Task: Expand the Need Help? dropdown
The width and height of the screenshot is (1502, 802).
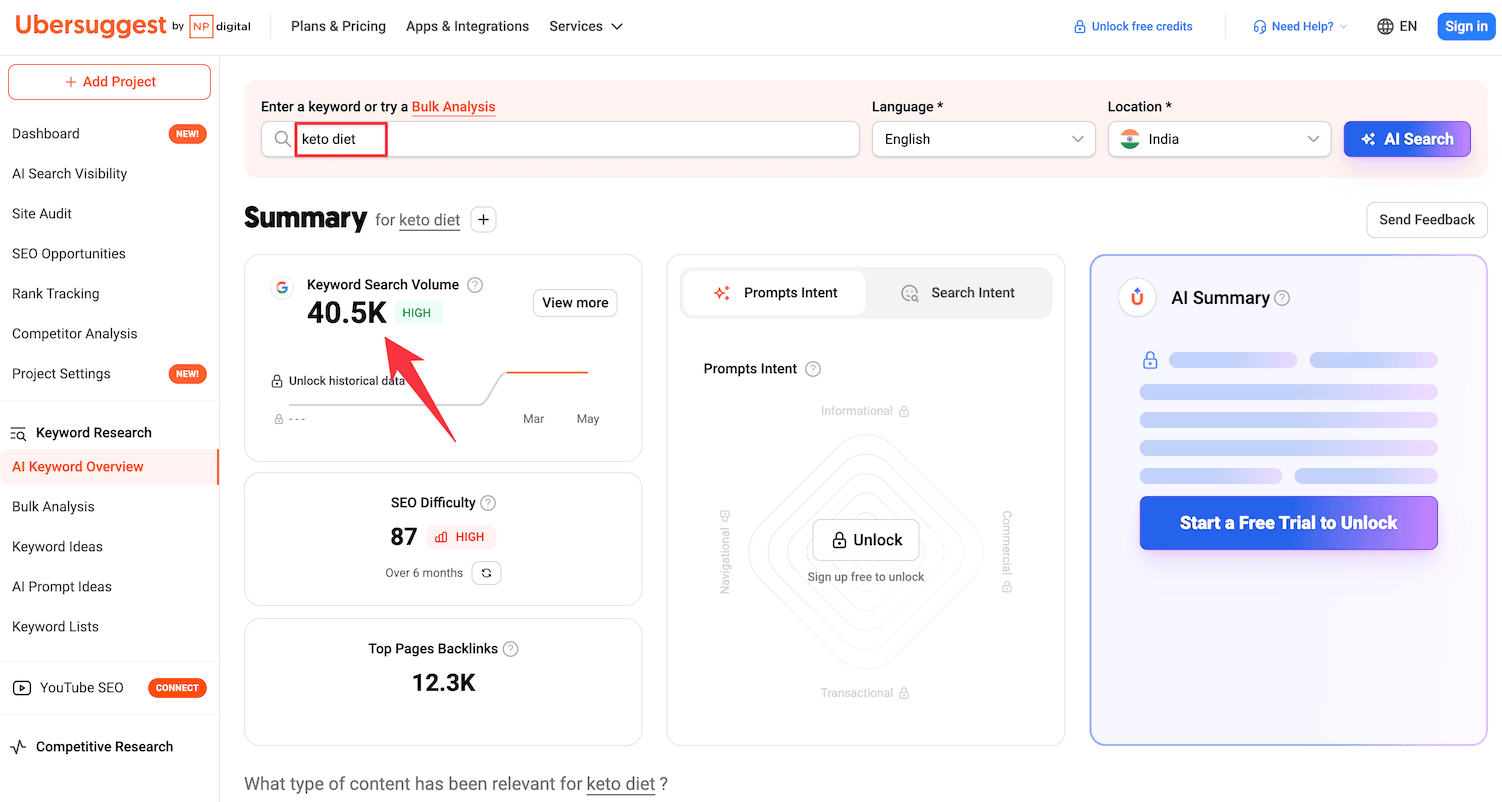Action: [x=1300, y=27]
